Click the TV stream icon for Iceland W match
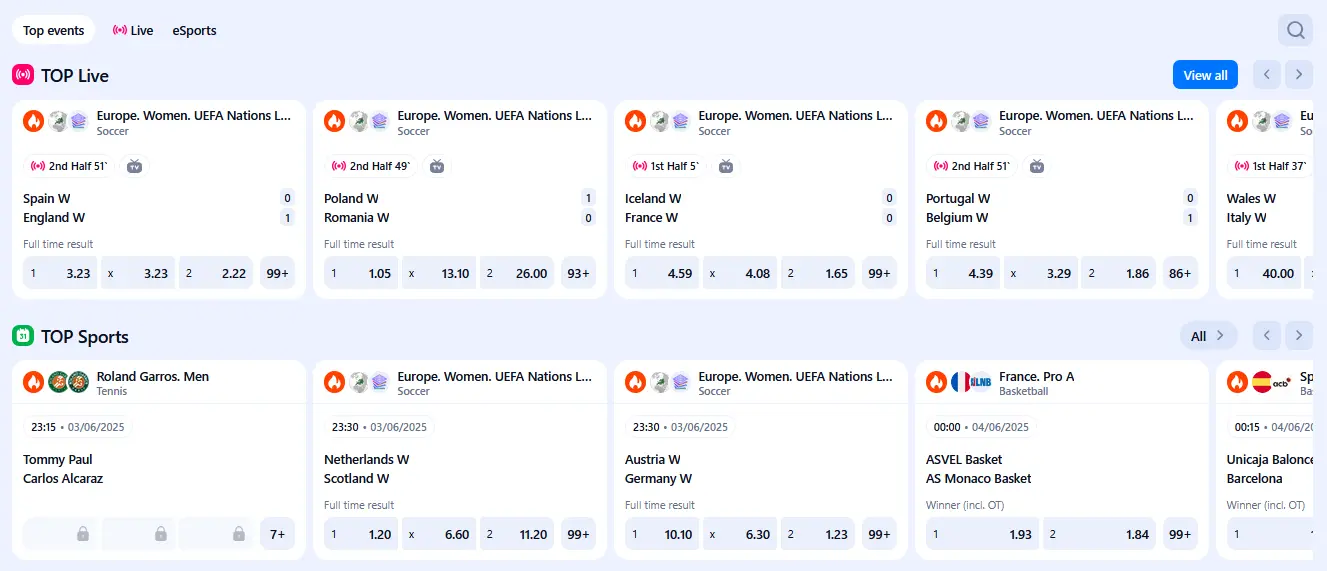The image size is (1327, 571). pyautogui.click(x=726, y=166)
